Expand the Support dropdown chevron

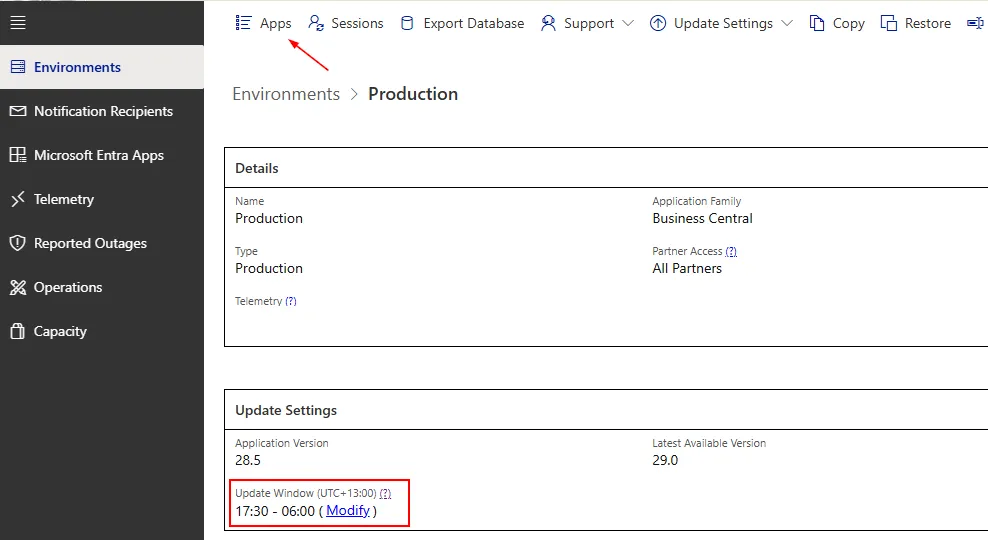point(628,23)
